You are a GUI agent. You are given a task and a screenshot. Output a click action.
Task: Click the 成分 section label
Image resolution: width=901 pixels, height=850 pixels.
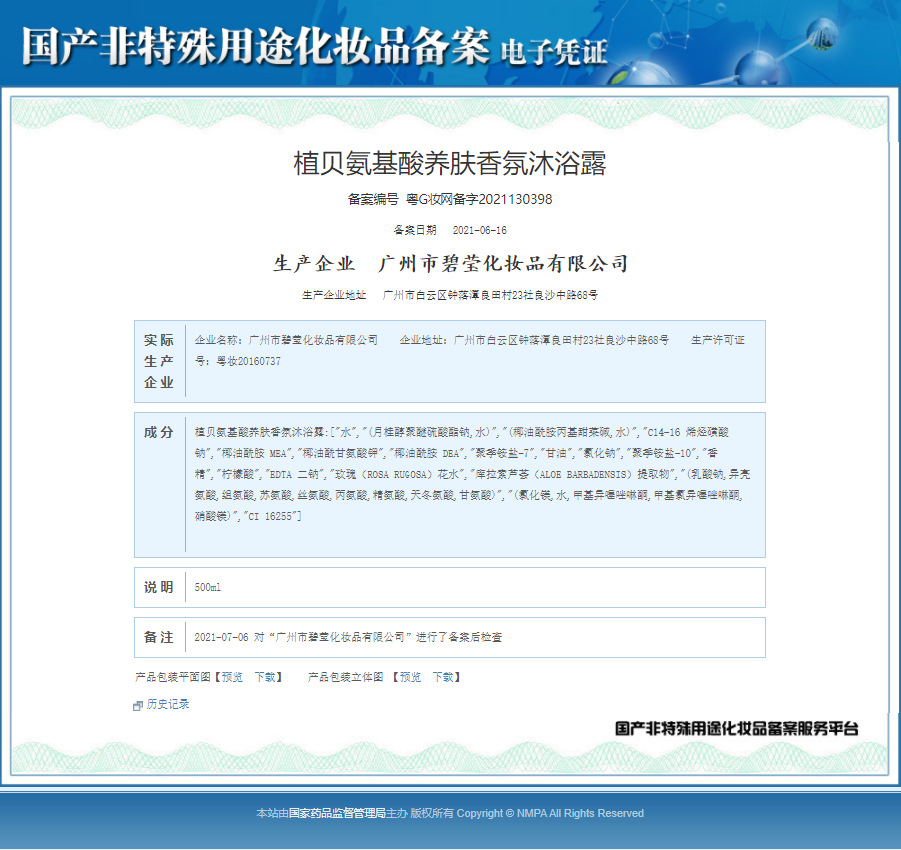click(x=159, y=432)
